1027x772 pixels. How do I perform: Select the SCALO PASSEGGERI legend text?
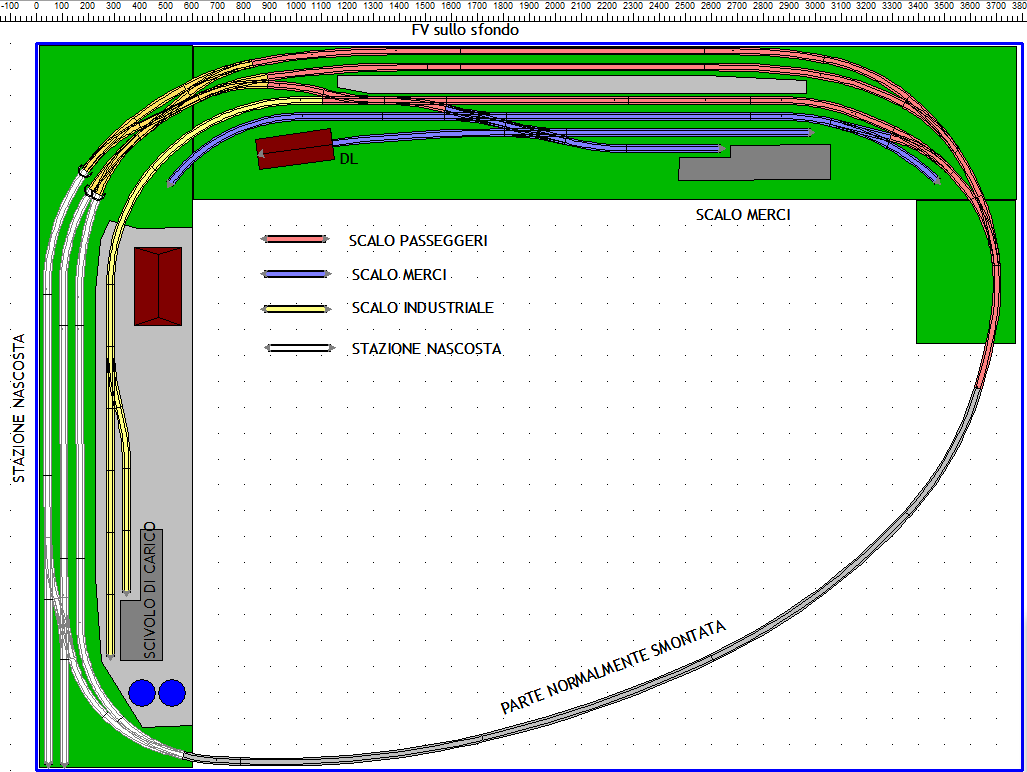[x=418, y=241]
